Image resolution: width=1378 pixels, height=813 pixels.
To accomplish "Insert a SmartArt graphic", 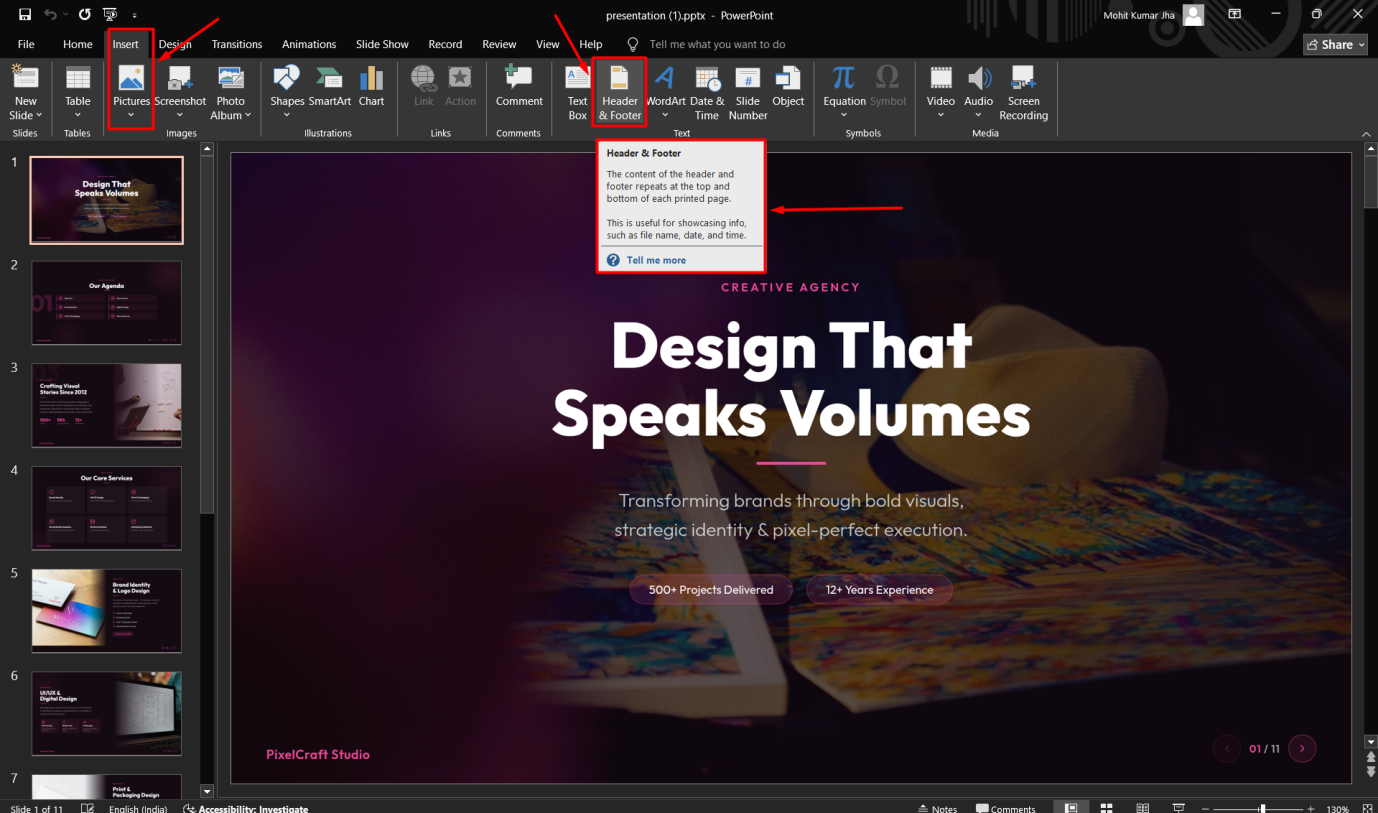I will point(329,85).
